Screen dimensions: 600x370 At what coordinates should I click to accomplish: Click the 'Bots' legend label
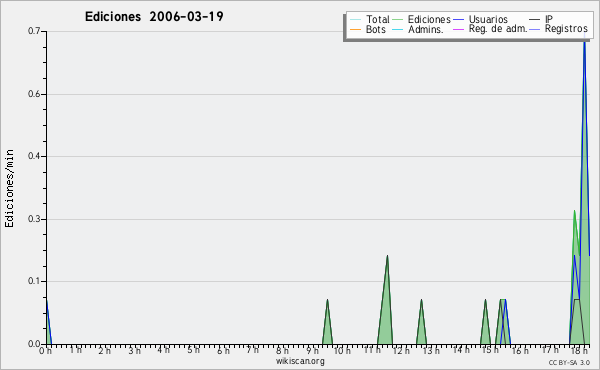coord(375,29)
